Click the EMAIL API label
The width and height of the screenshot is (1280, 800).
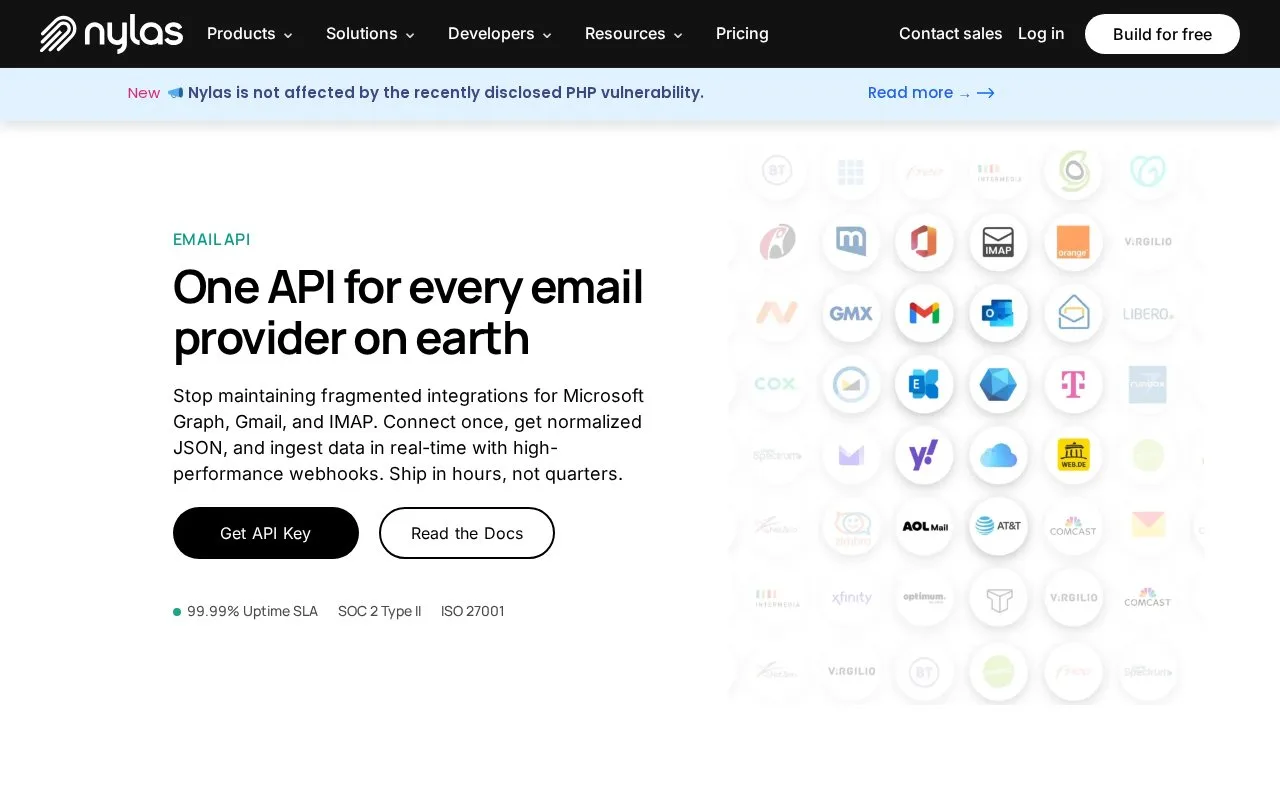coord(211,240)
